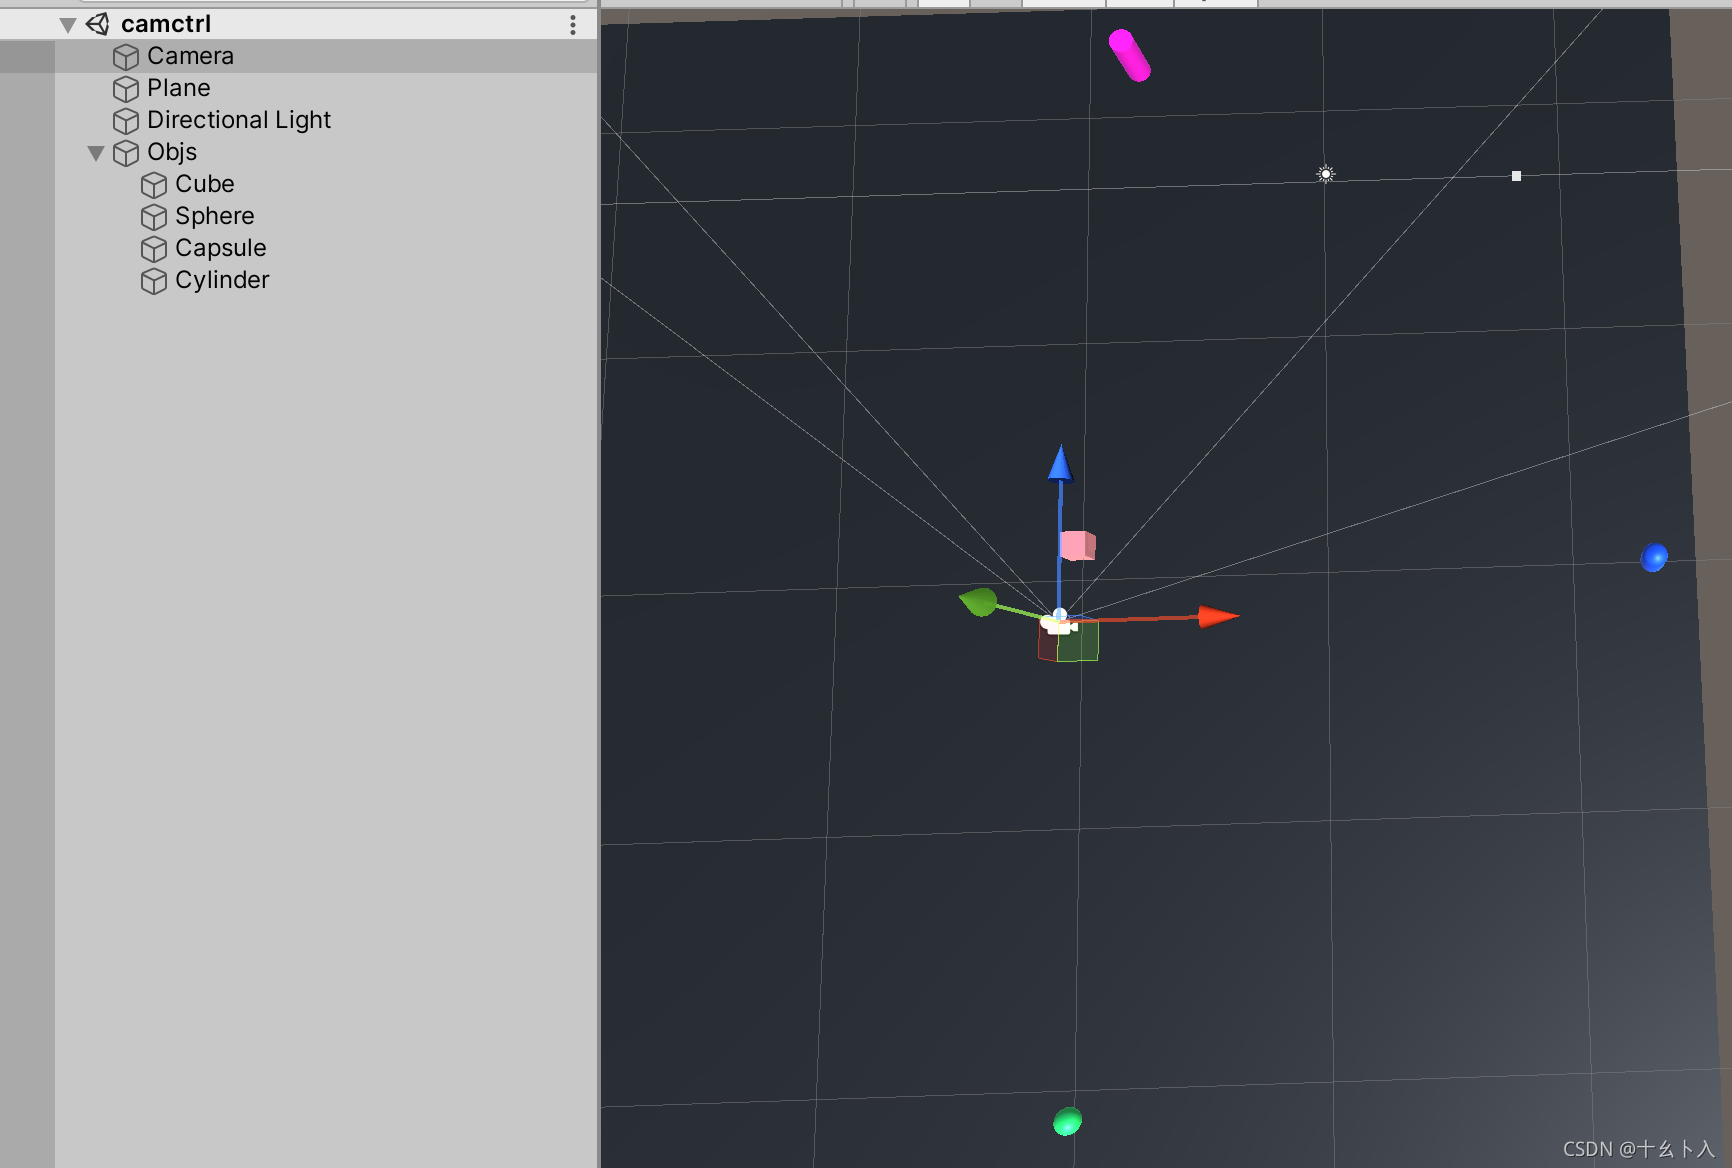Click the object icon beside Cylinder

(154, 281)
